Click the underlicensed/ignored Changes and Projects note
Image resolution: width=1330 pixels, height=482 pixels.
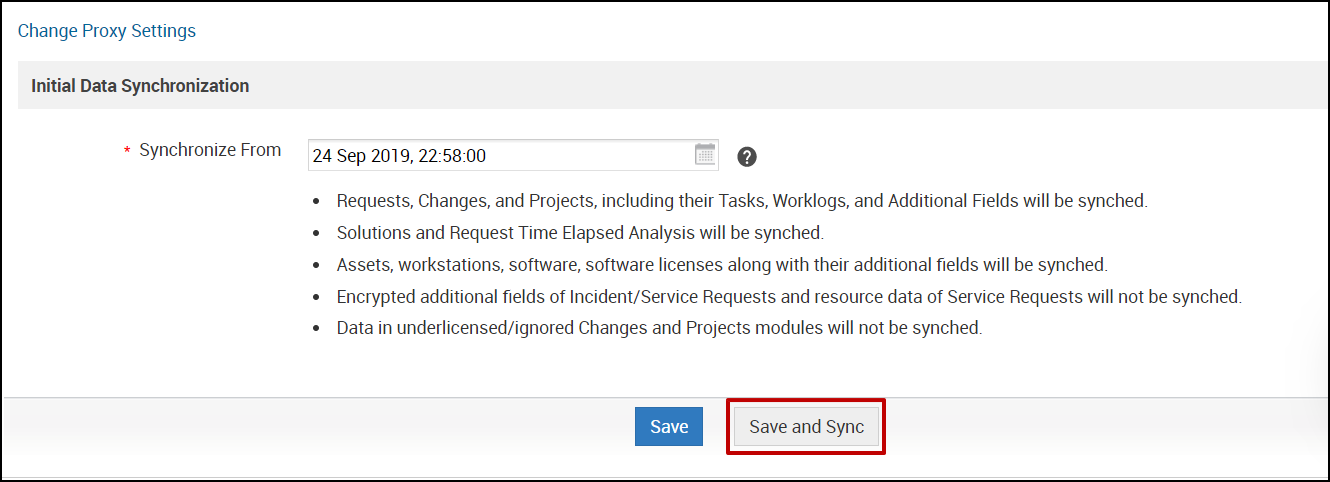660,328
